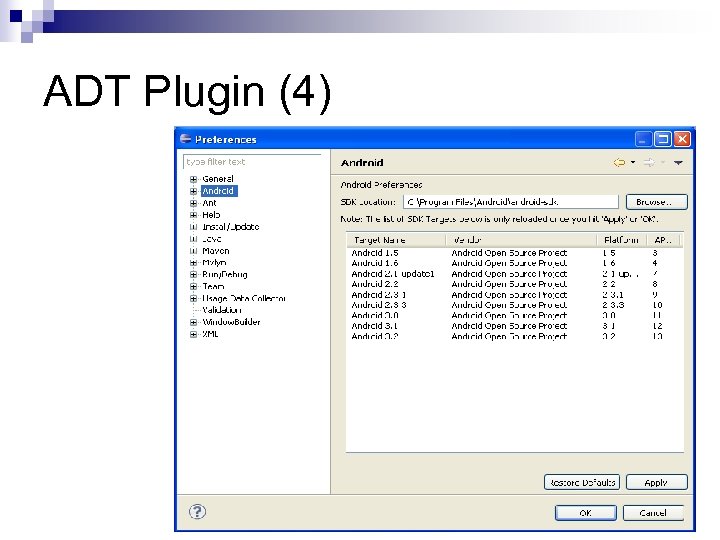Click the help question mark icon
The width and height of the screenshot is (720, 540).
[197, 512]
